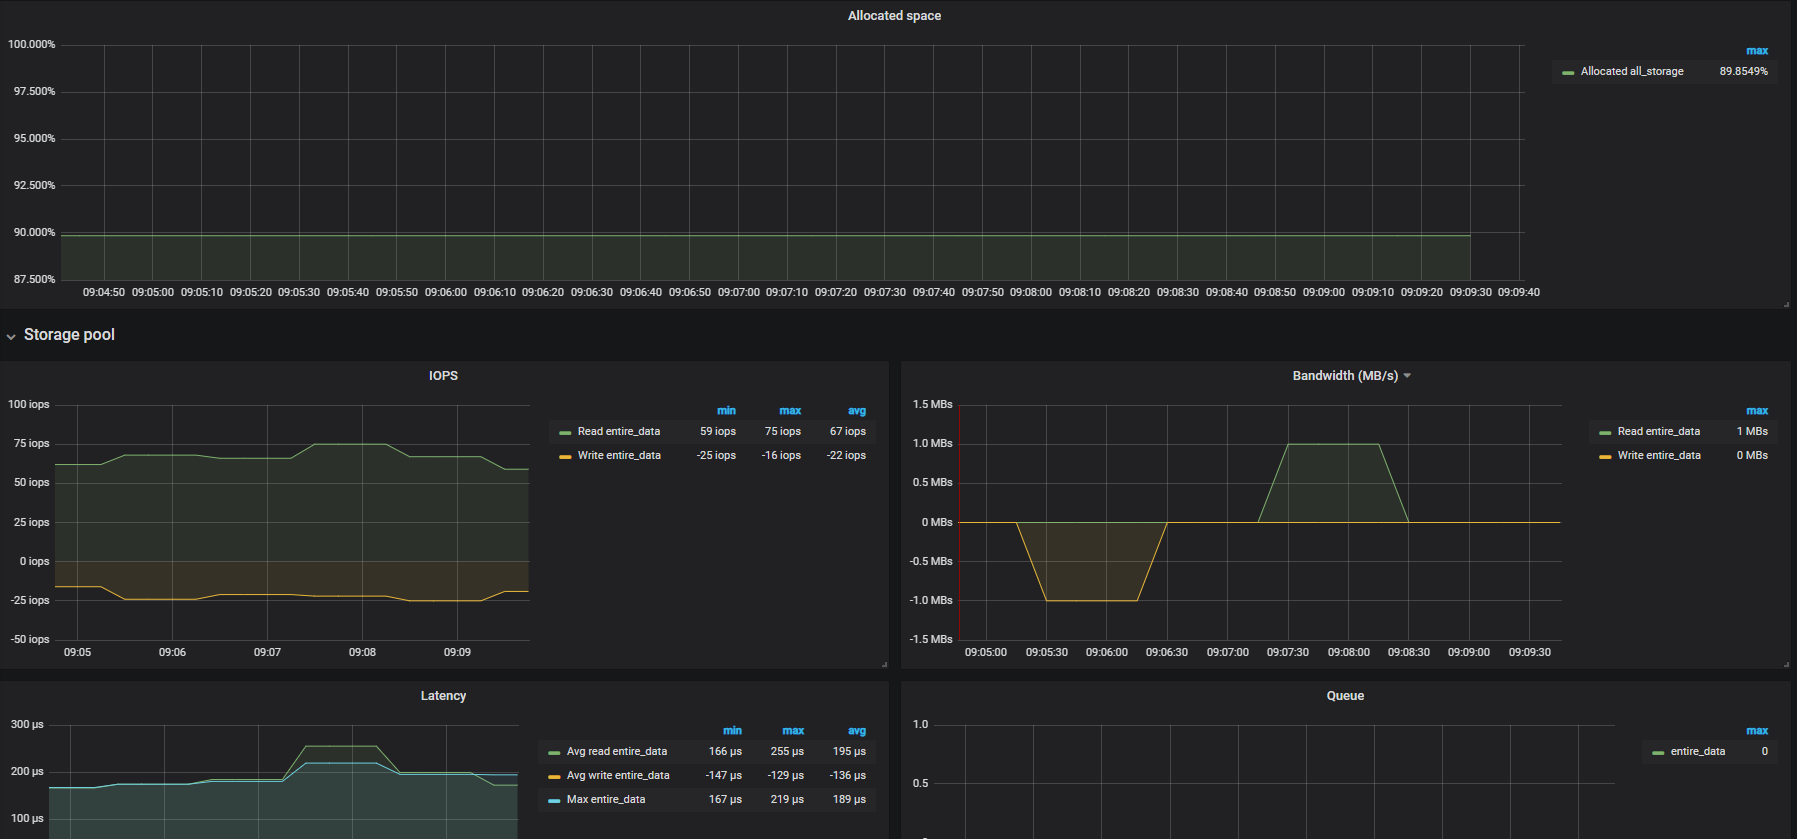Toggle entire_data series in Queue legend

[1698, 752]
